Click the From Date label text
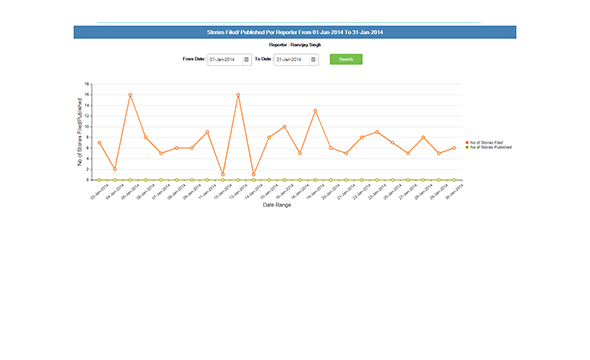The width and height of the screenshot is (590, 360). point(194,59)
